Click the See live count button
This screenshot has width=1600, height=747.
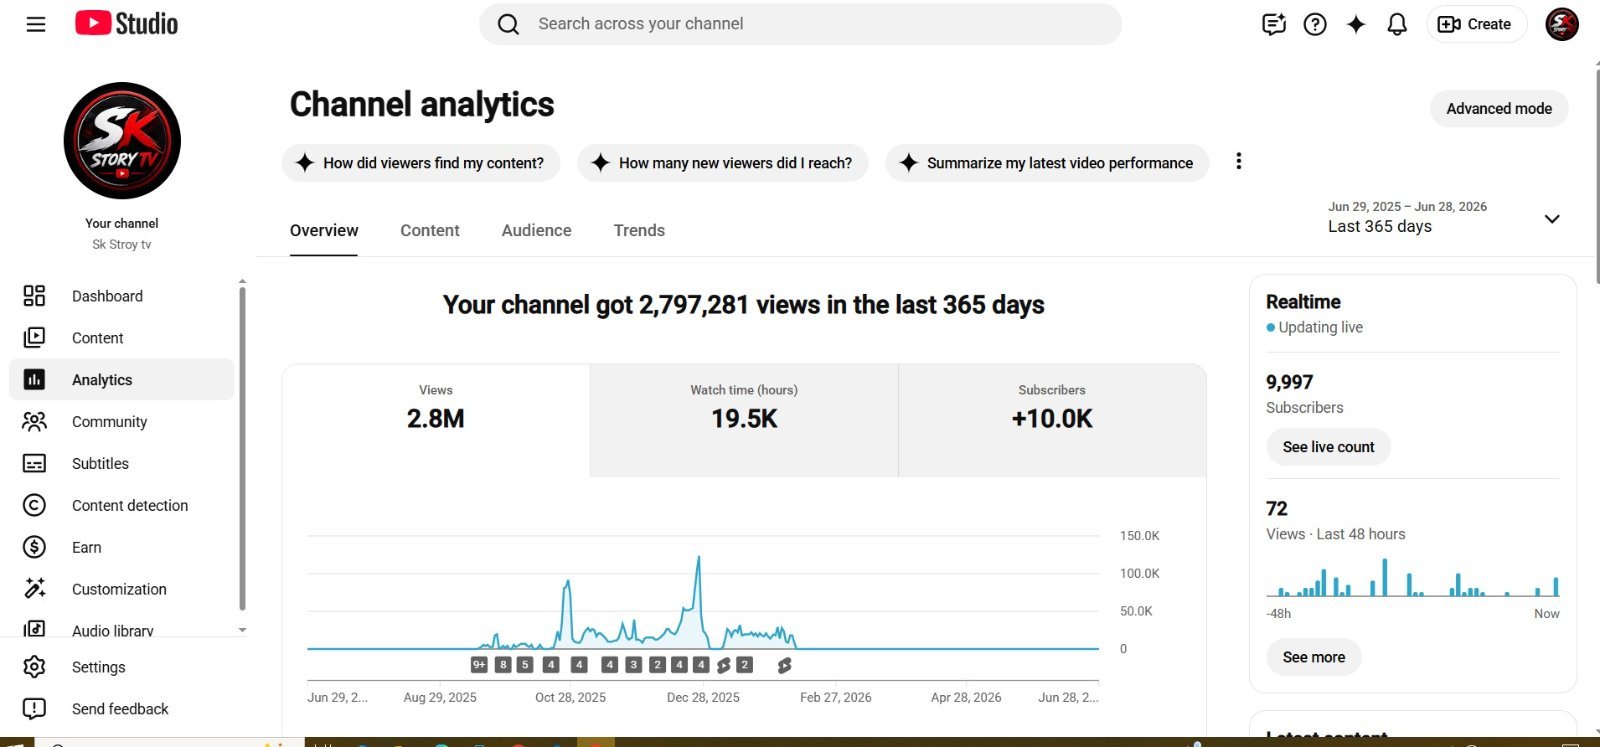click(x=1328, y=447)
